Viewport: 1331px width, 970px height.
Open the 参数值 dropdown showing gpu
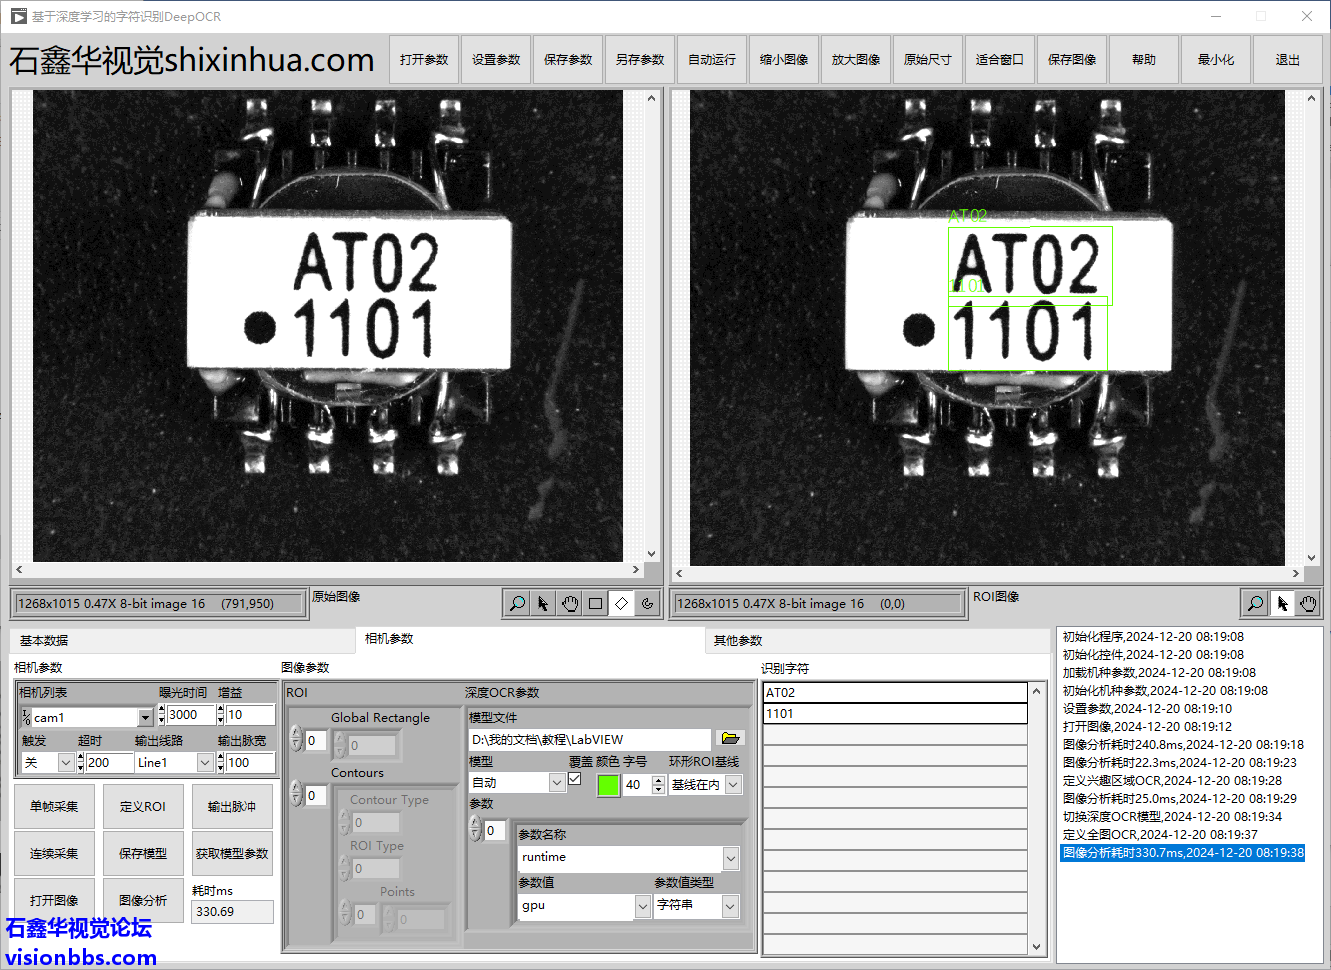click(x=642, y=906)
